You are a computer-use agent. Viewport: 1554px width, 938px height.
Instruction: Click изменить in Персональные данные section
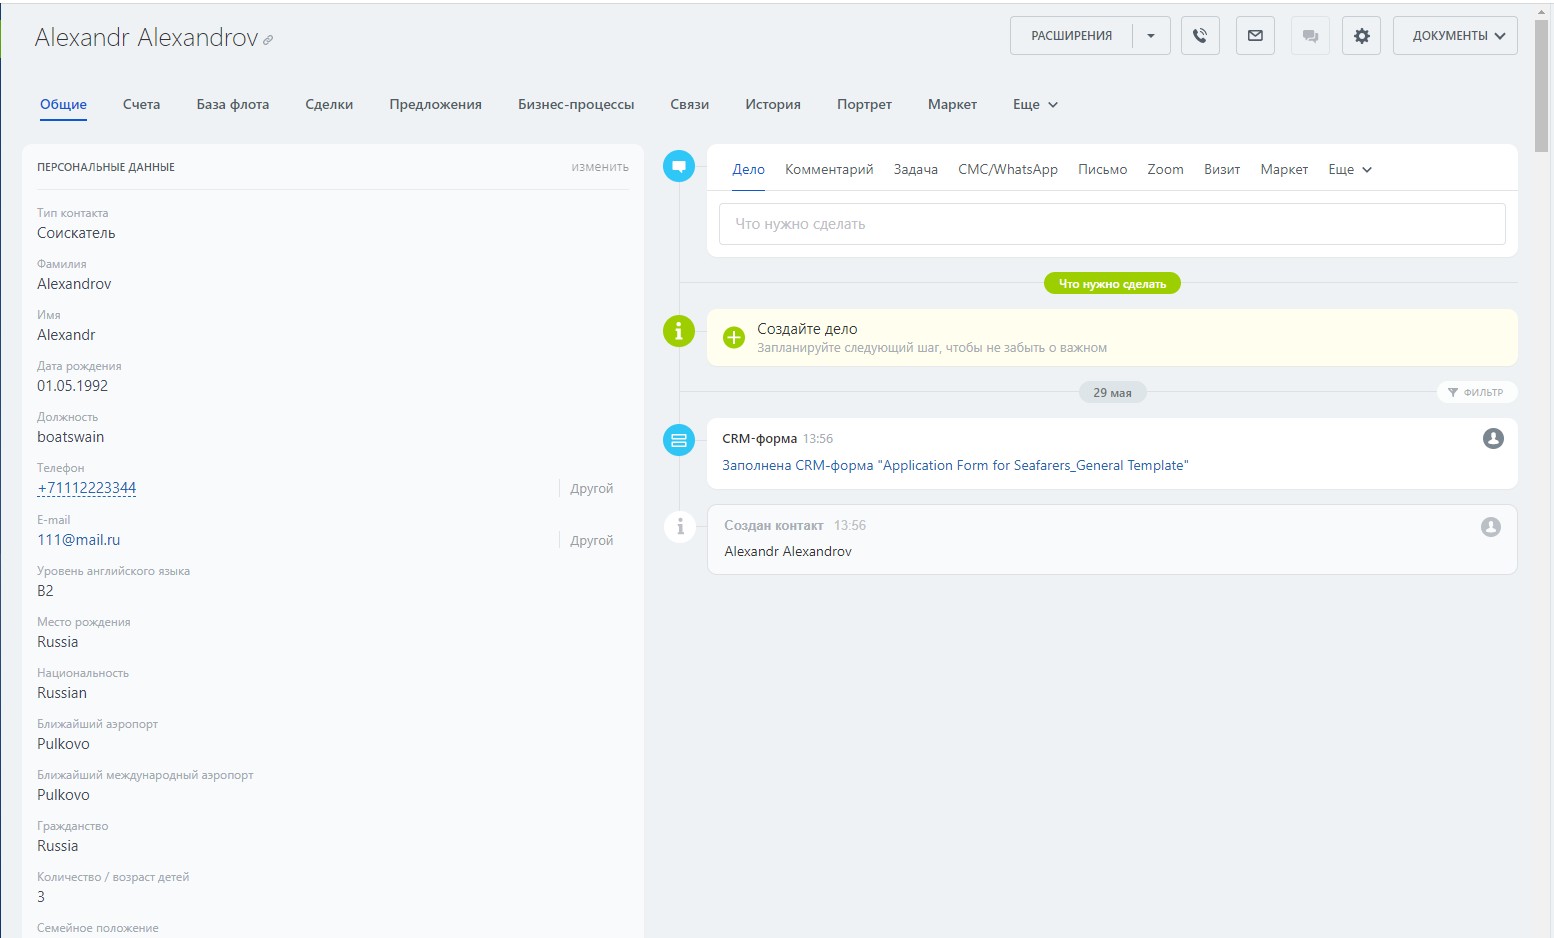[x=600, y=167]
